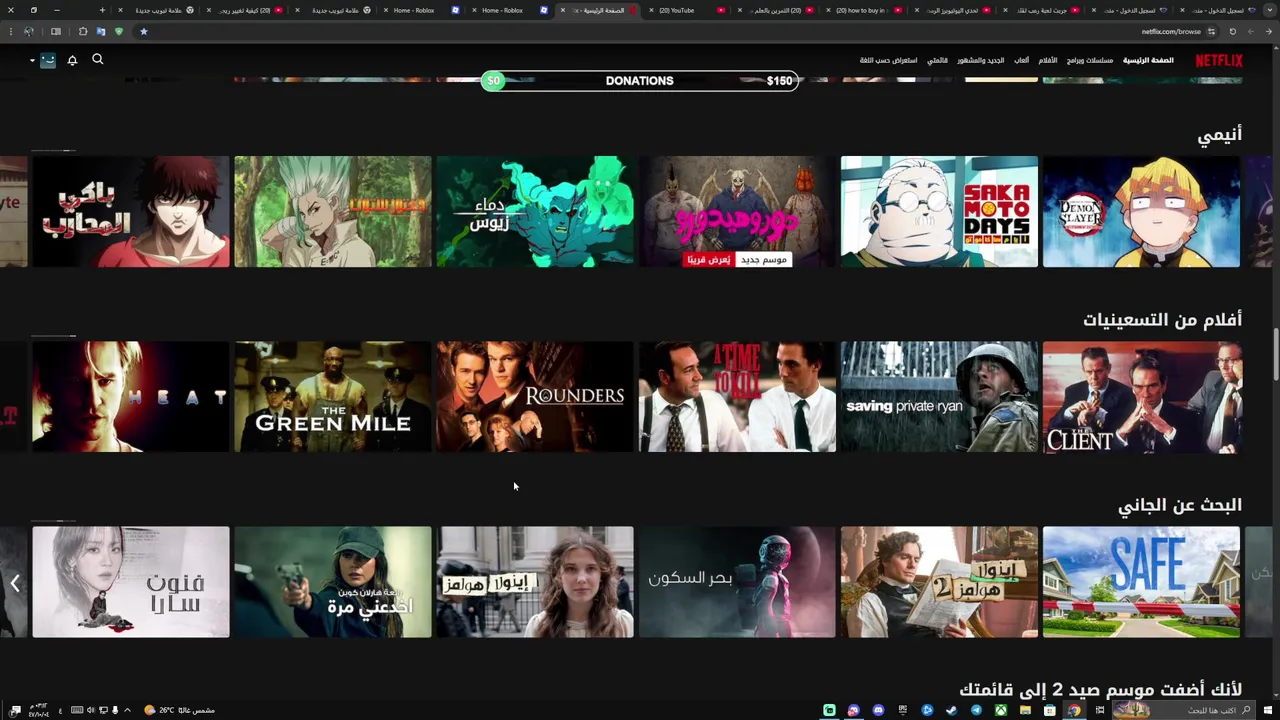This screenshot has width=1280, height=720.
Task: Go to مسلسلات وبرامج nav item
Action: click(x=1090, y=60)
